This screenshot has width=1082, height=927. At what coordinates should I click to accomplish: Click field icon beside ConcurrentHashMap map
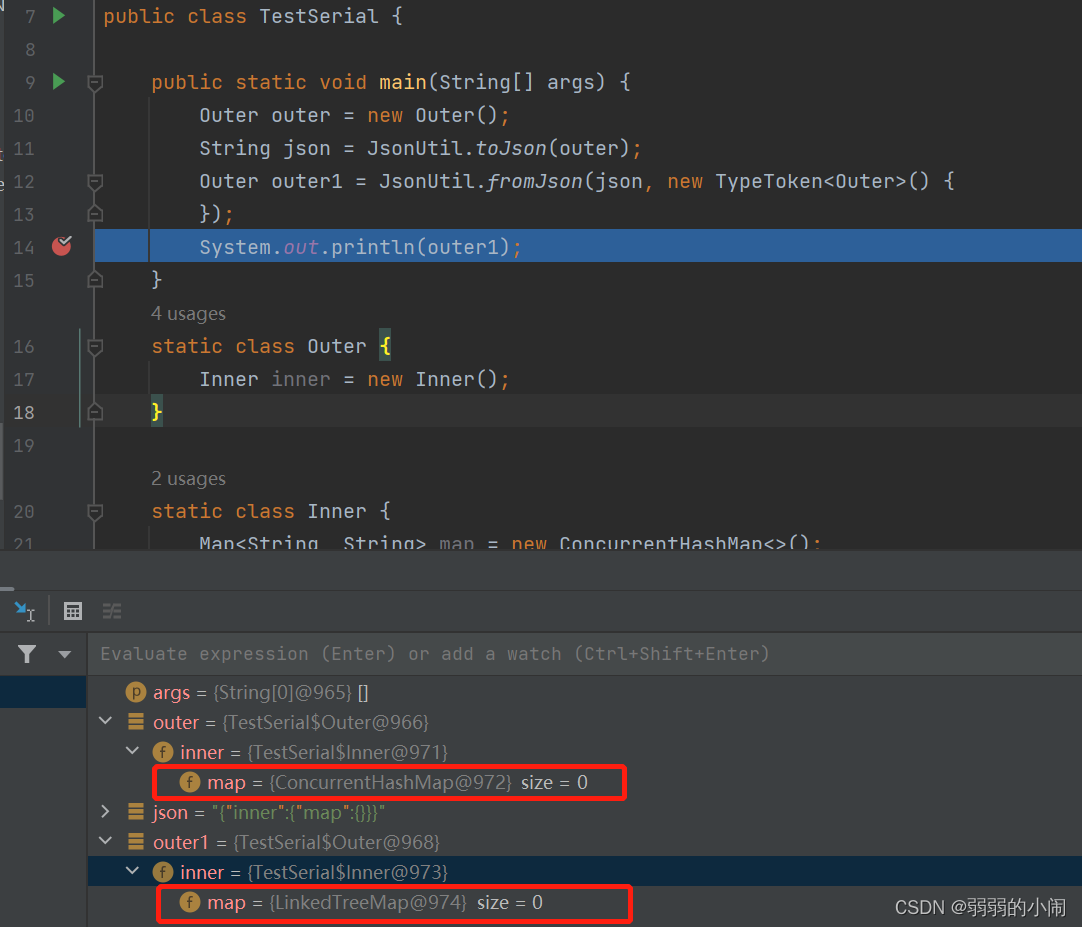[x=190, y=782]
